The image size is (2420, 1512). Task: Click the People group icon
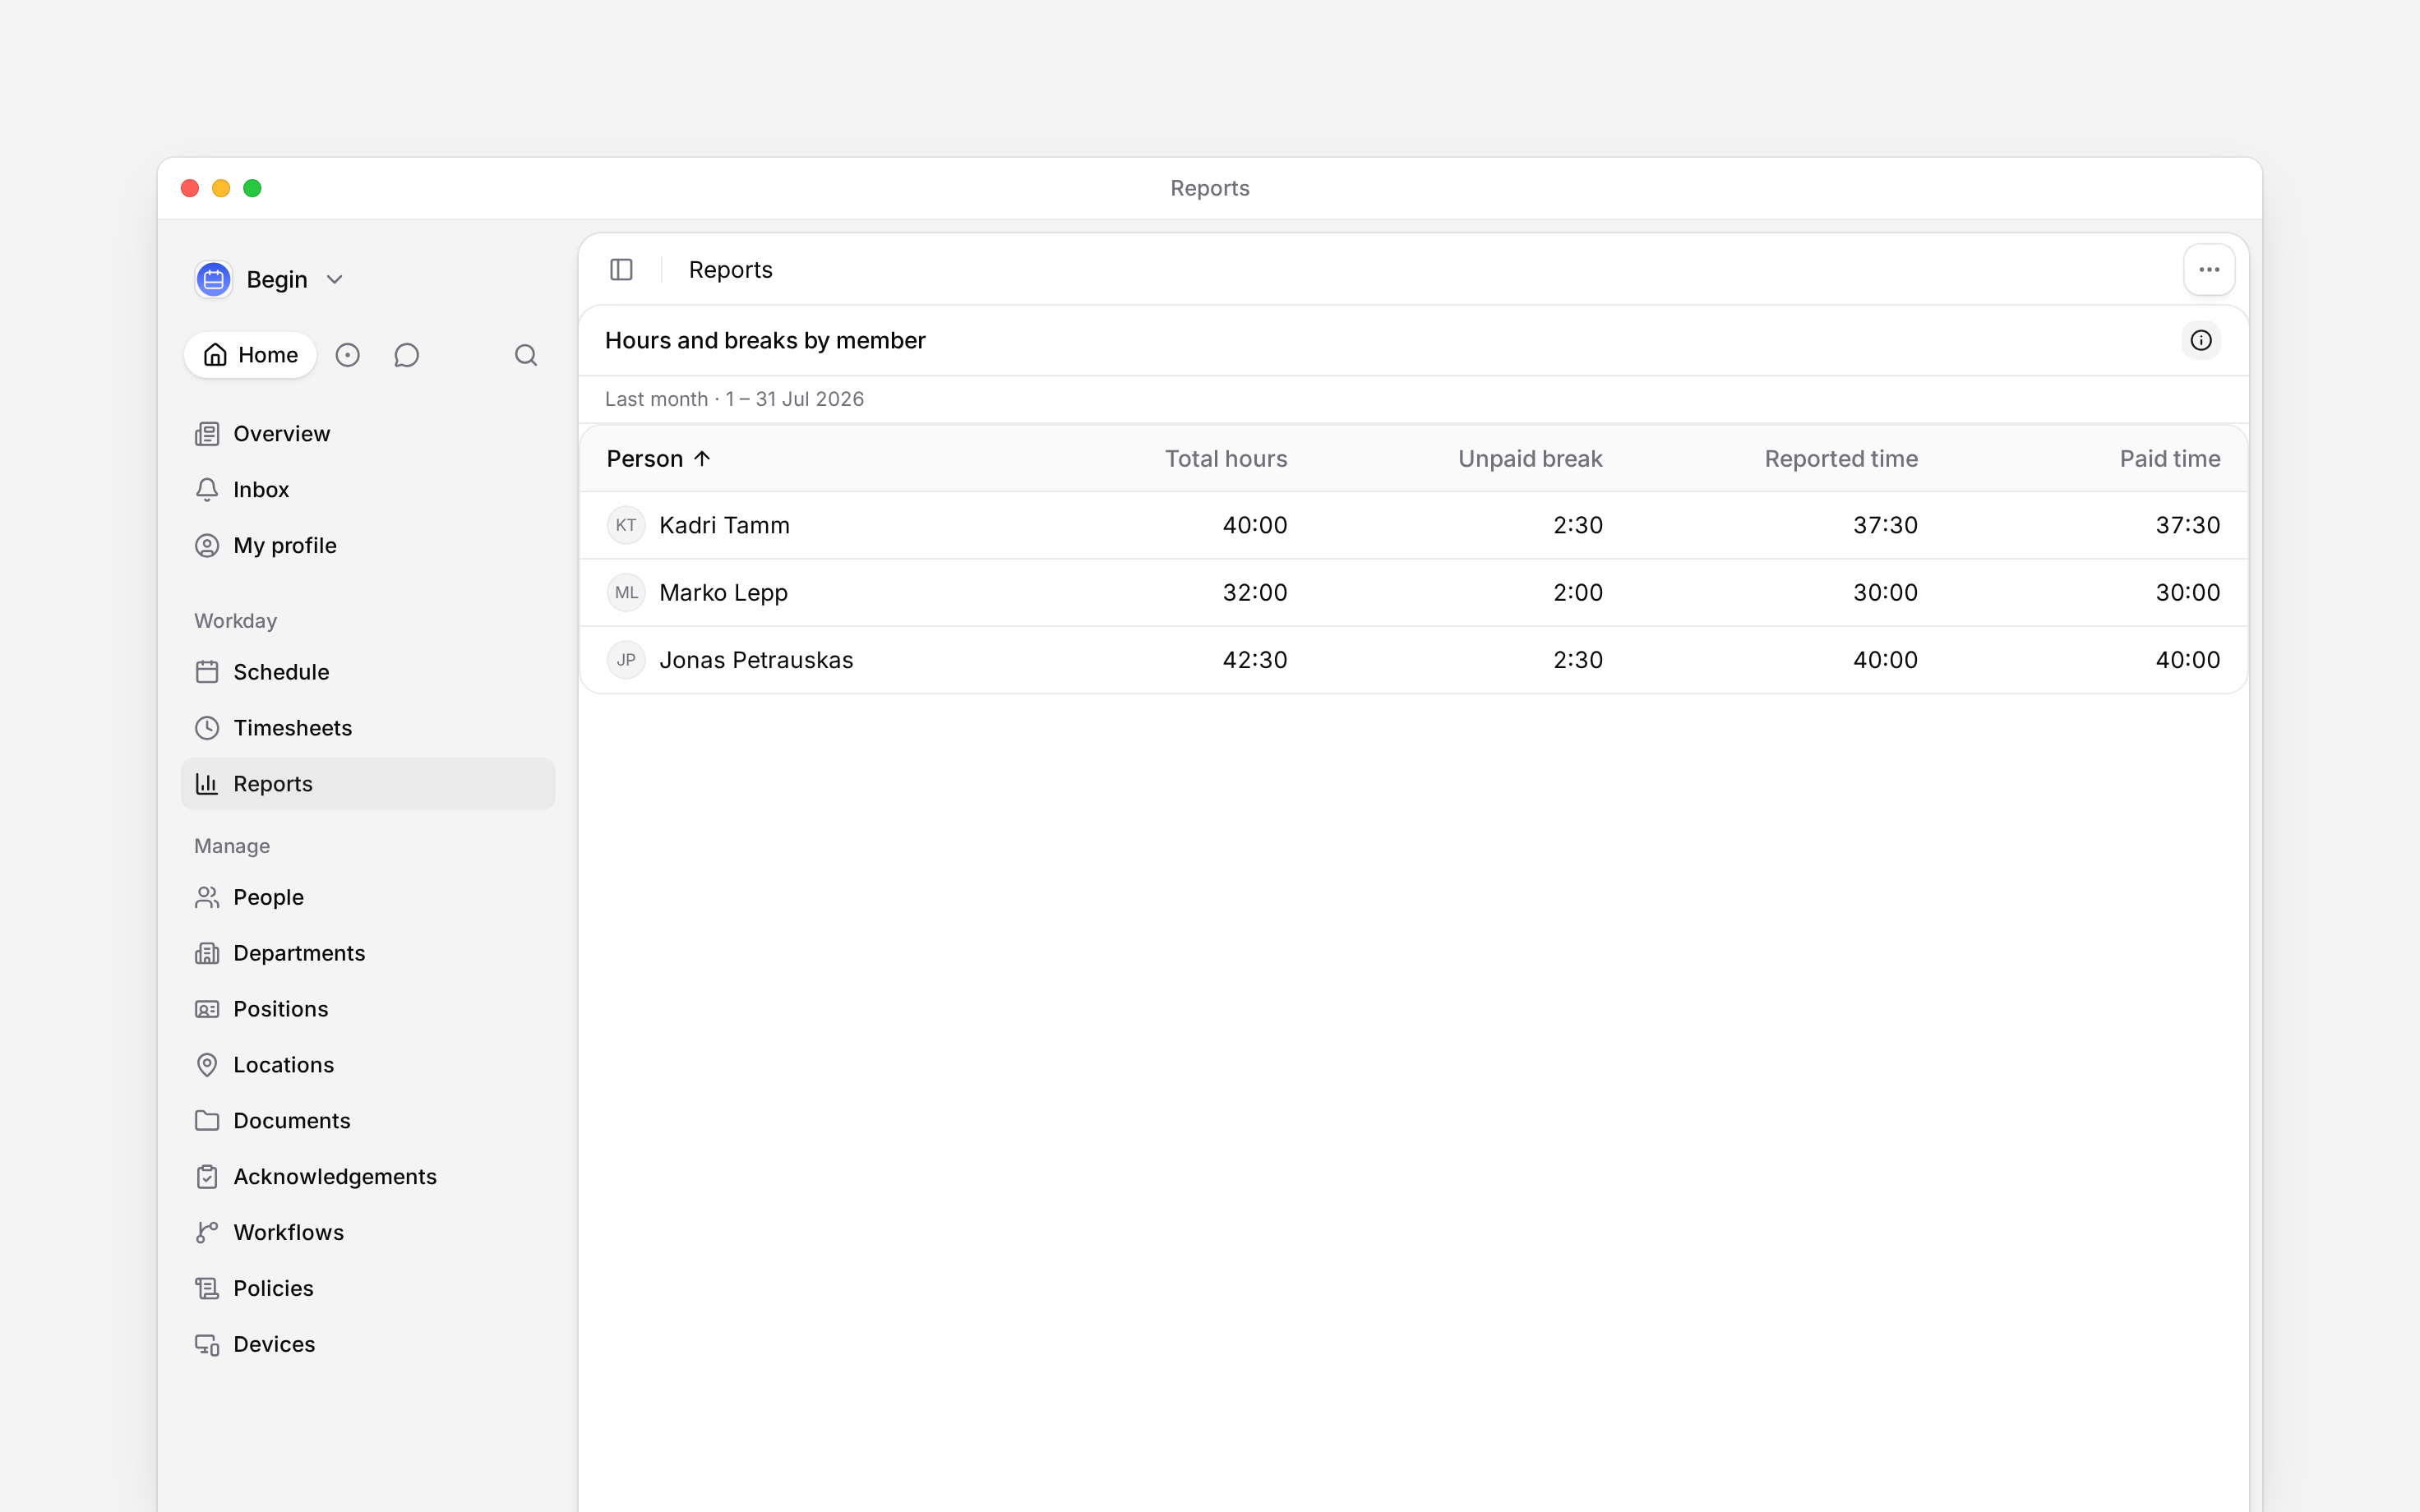[207, 897]
